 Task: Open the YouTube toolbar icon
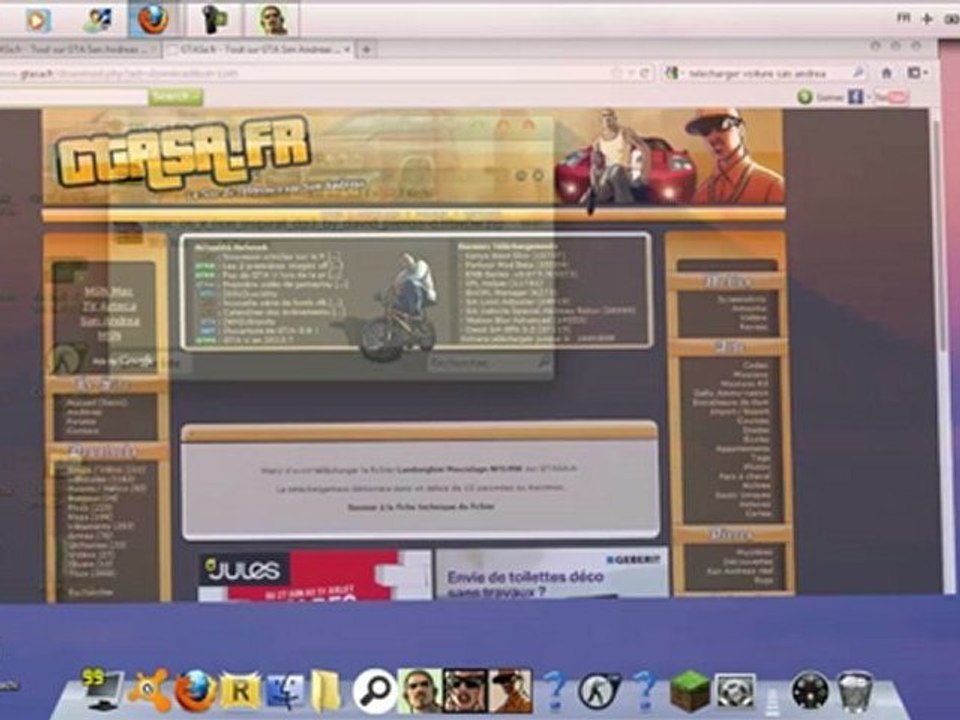click(891, 97)
